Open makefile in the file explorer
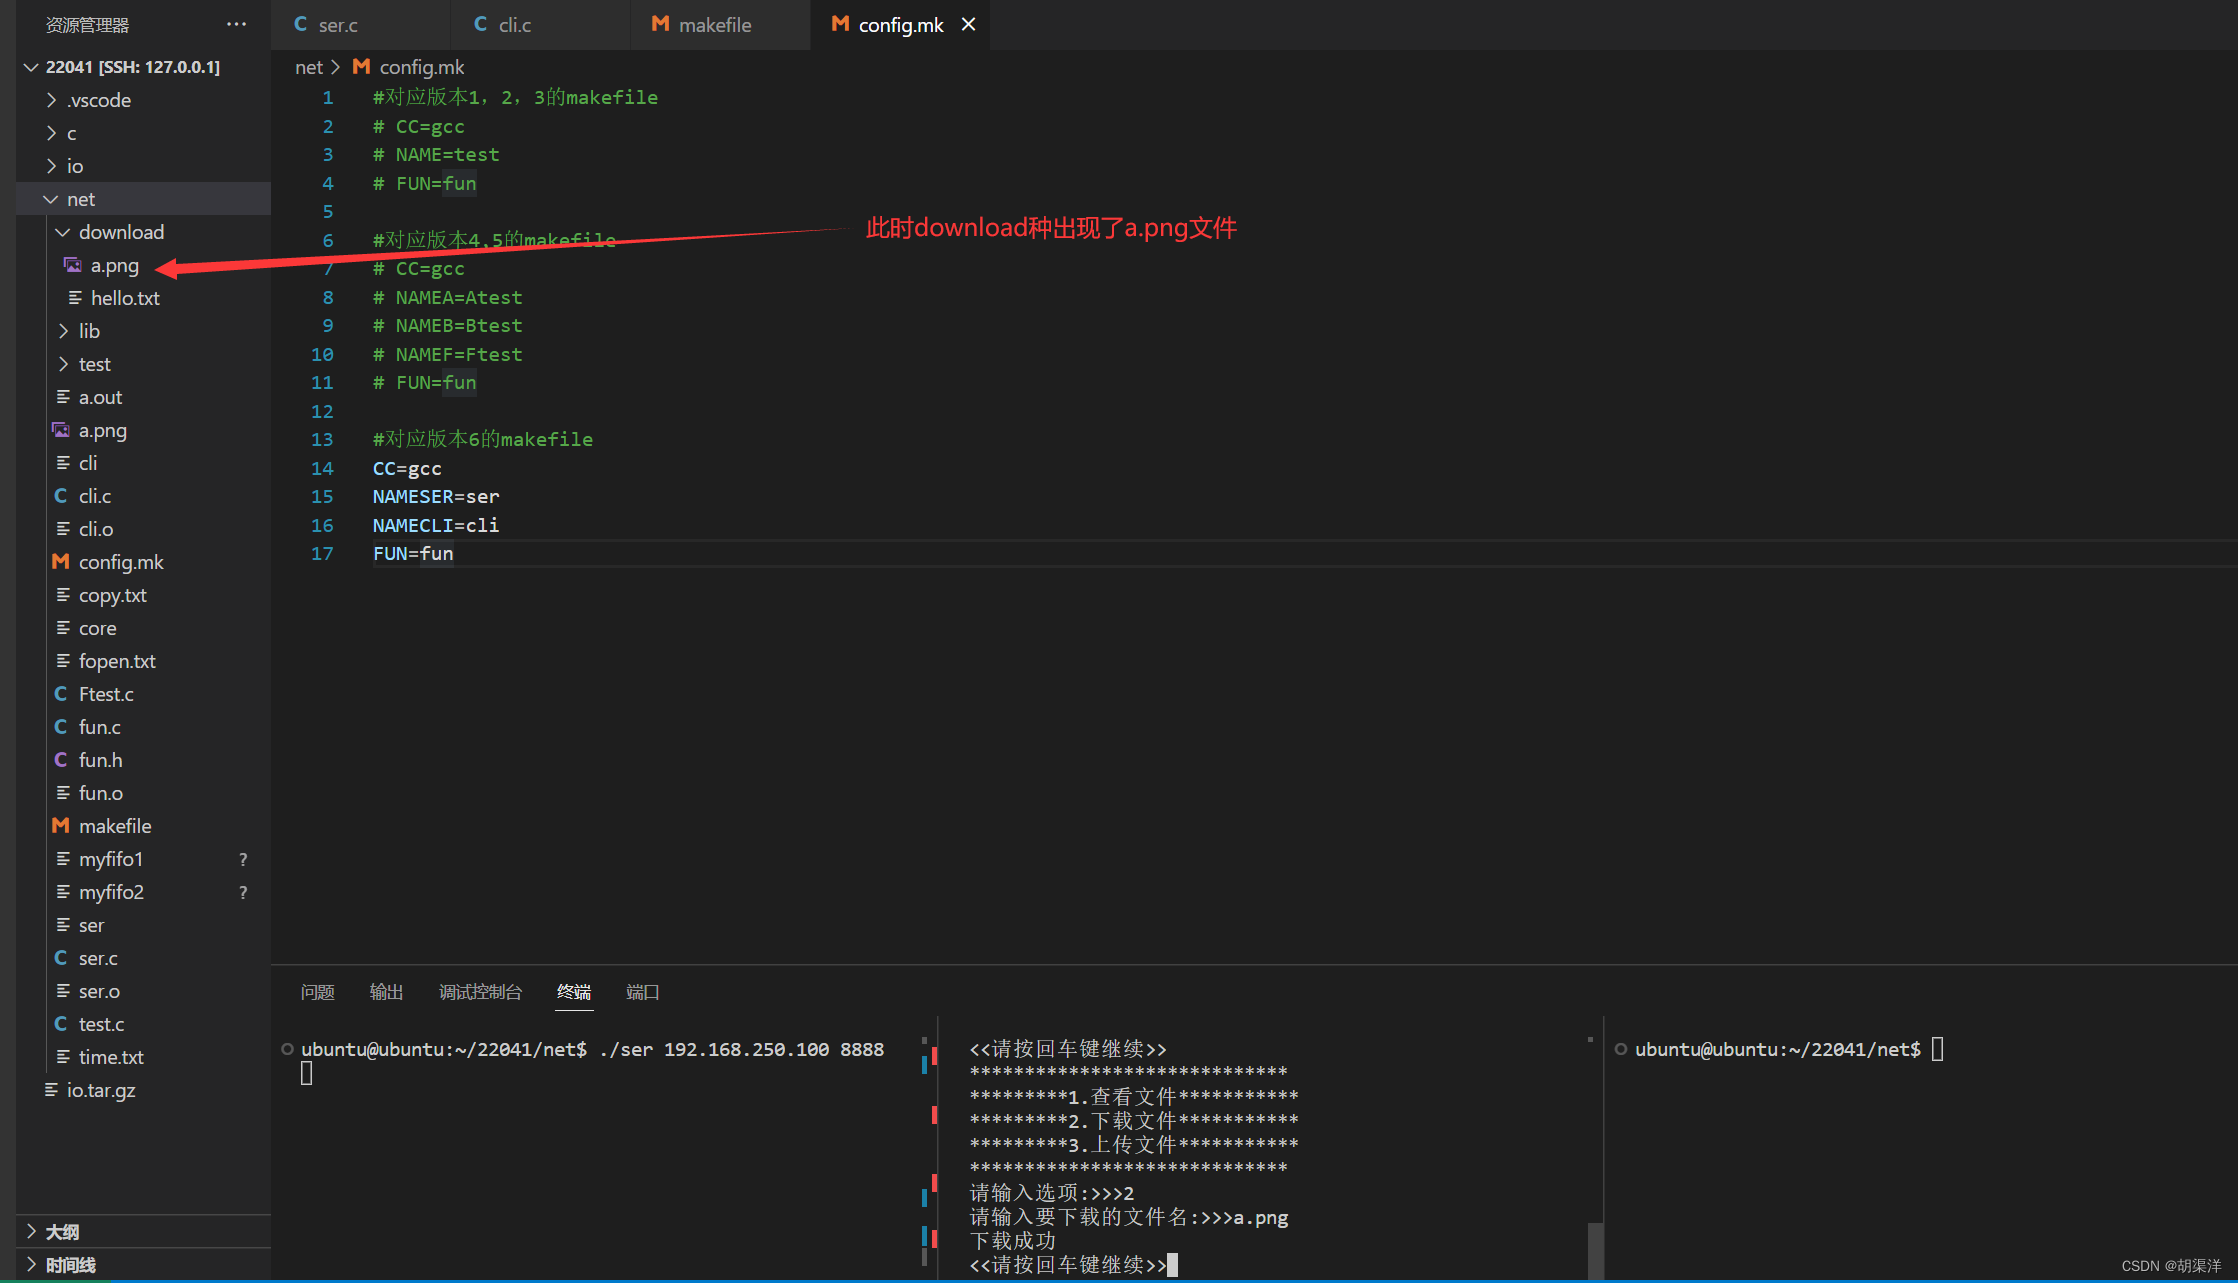The width and height of the screenshot is (2238, 1283). tap(115, 826)
